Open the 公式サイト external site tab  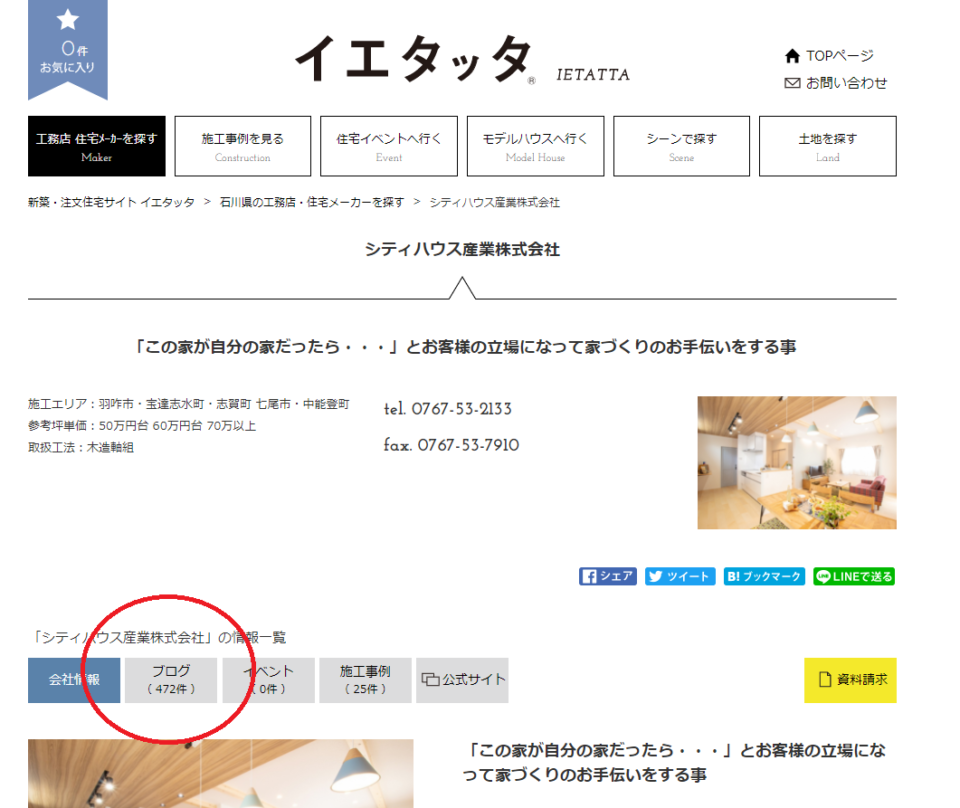click(462, 680)
